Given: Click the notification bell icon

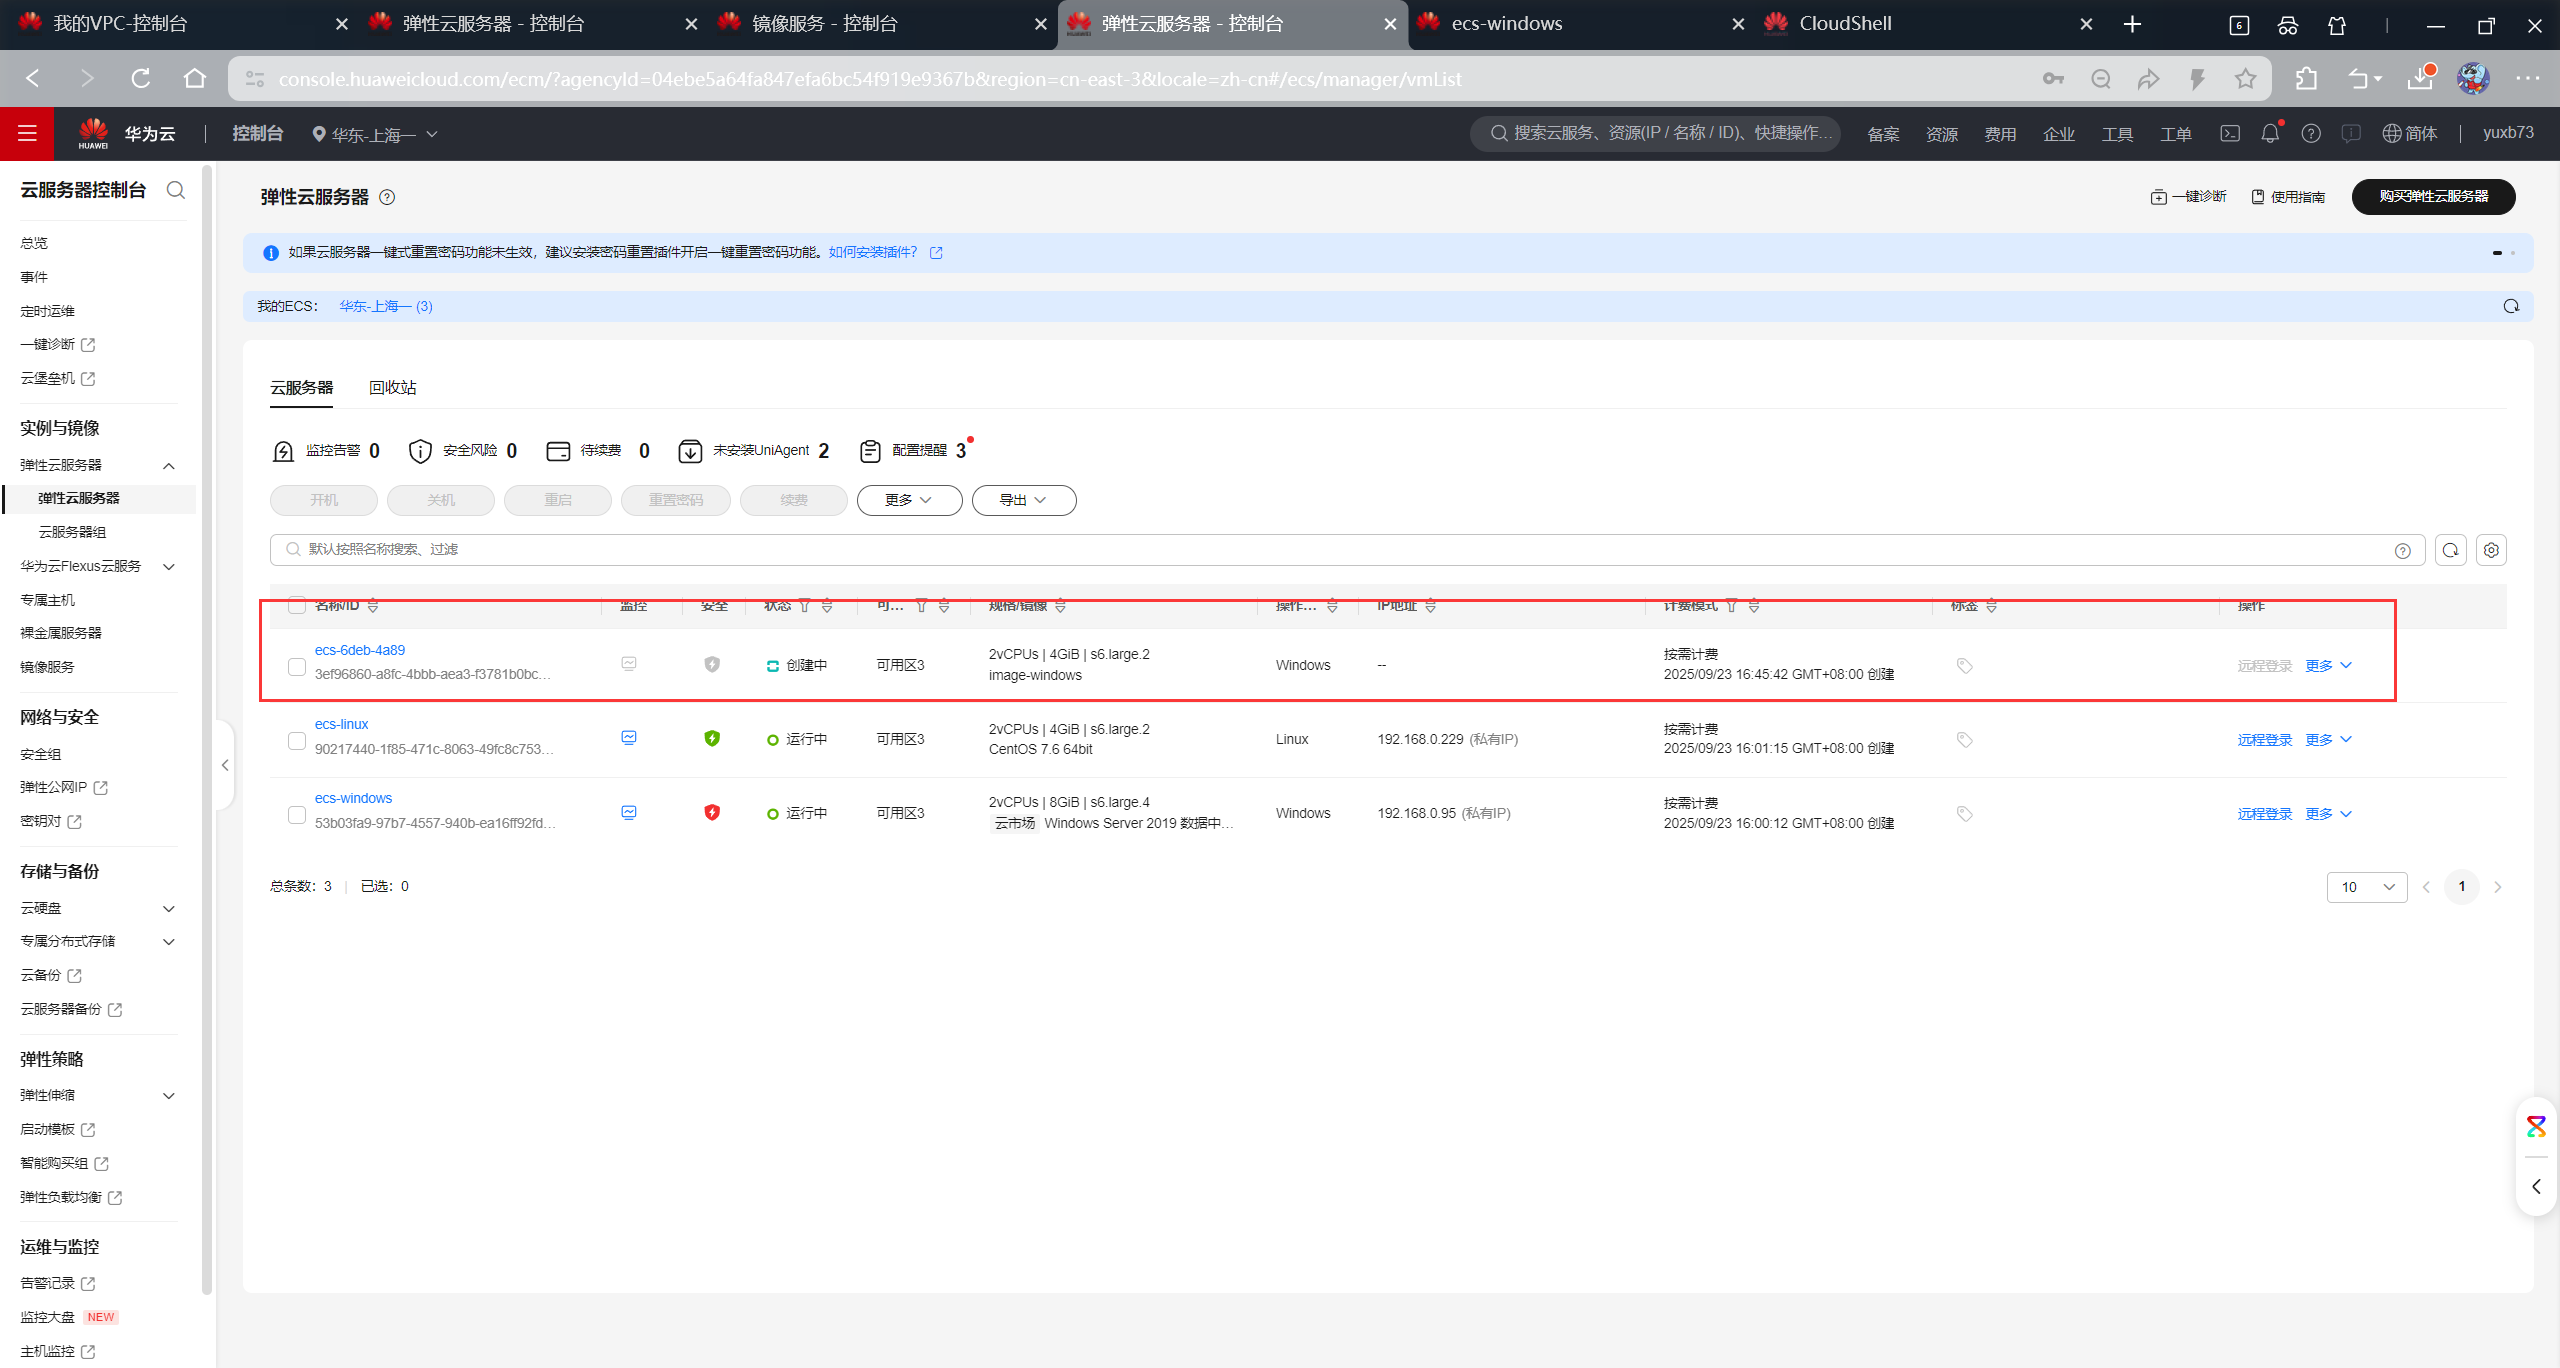Looking at the screenshot, I should [x=2270, y=133].
